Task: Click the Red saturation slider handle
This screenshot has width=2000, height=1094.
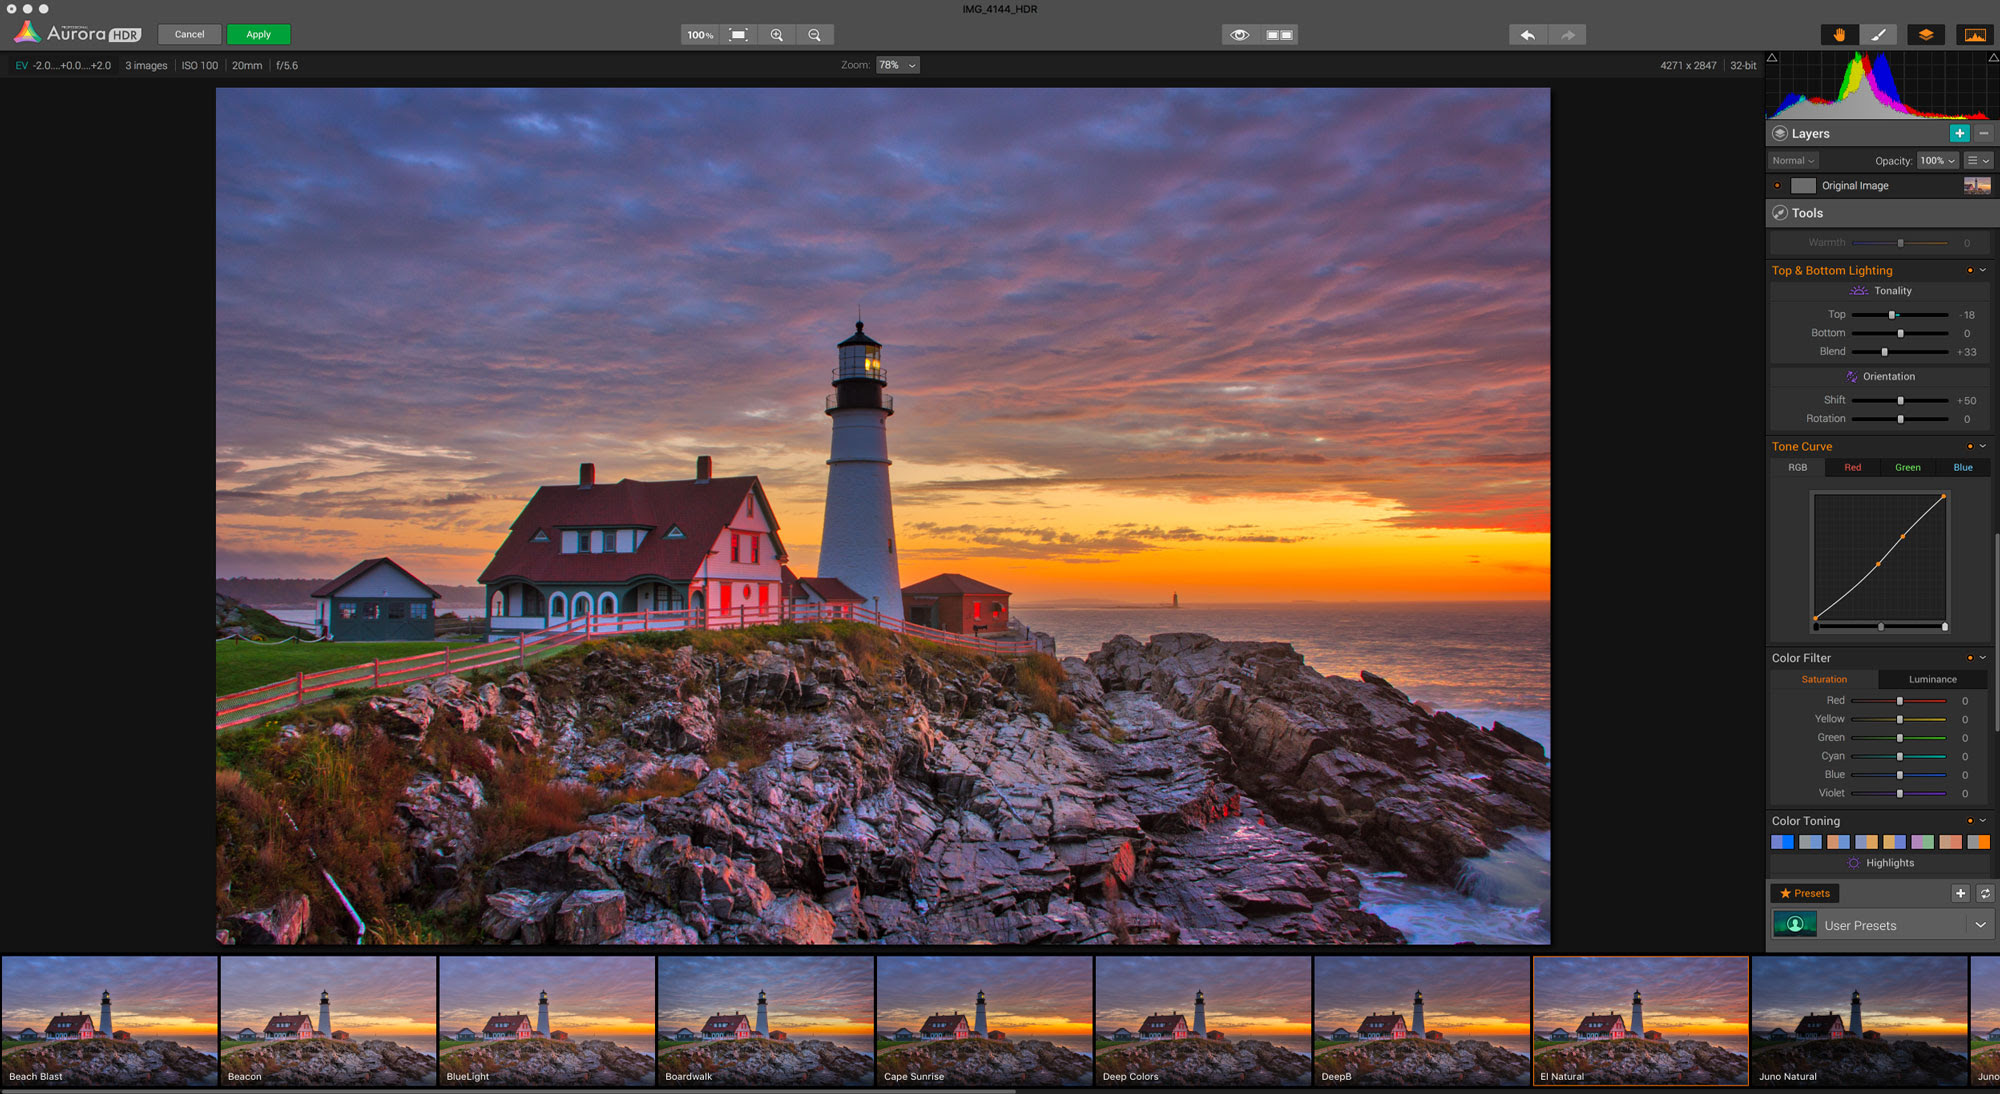Action: coord(1900,701)
